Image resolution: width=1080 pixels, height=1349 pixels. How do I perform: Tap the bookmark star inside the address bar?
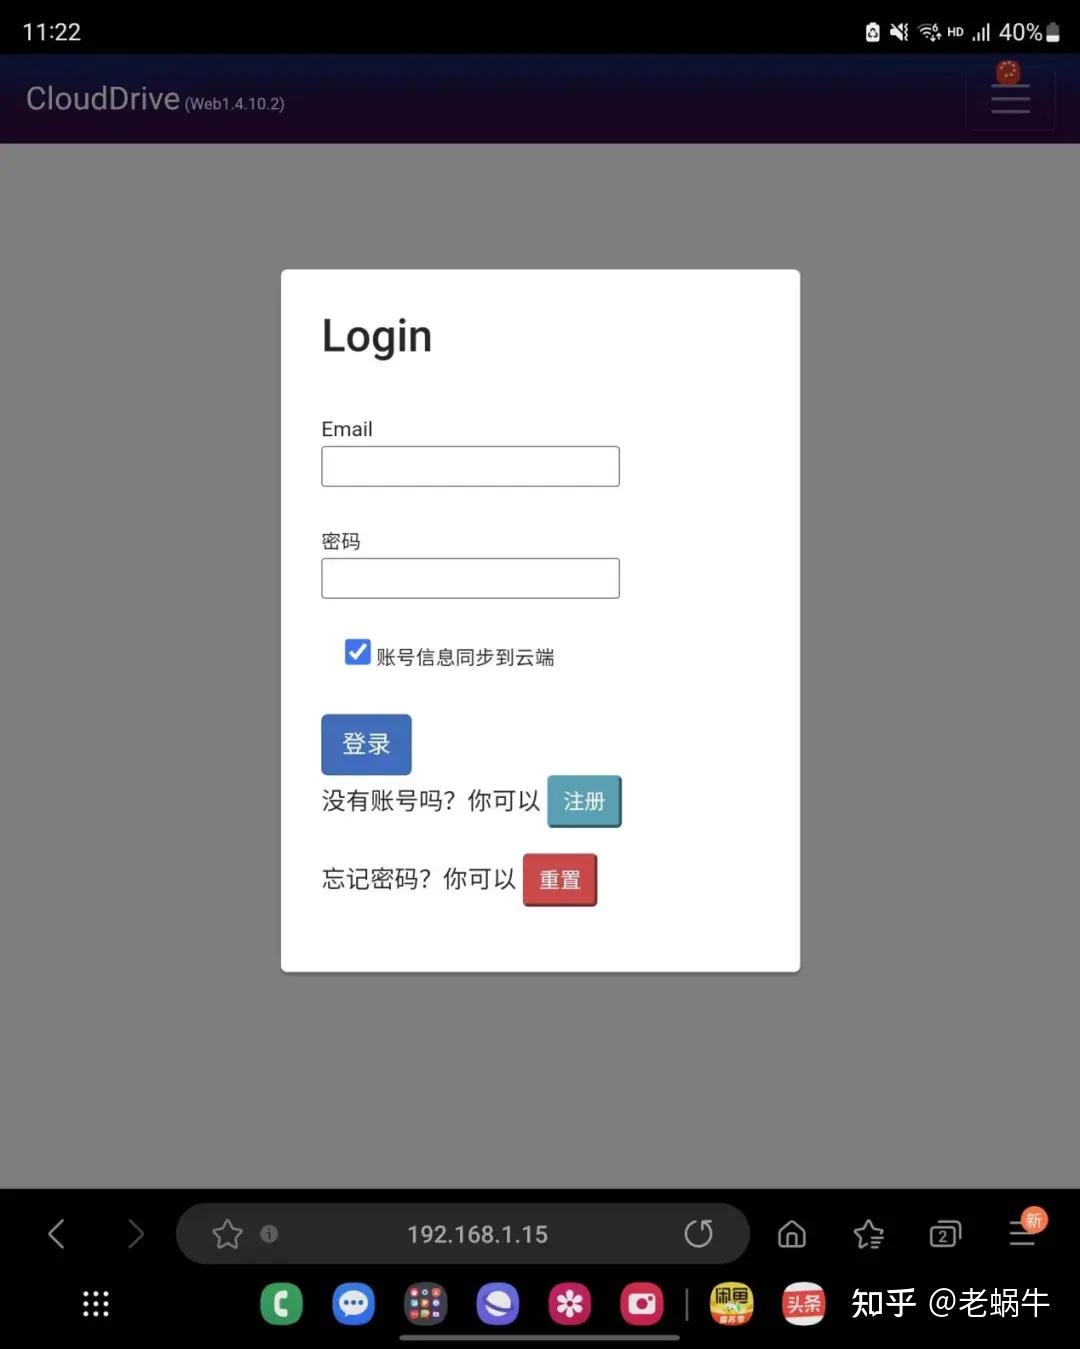[x=228, y=1234]
